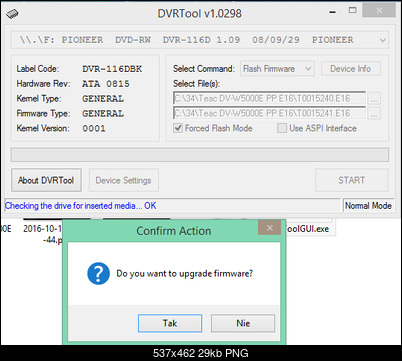Expand the PIONEER drive selection dropdown

coord(200,40)
